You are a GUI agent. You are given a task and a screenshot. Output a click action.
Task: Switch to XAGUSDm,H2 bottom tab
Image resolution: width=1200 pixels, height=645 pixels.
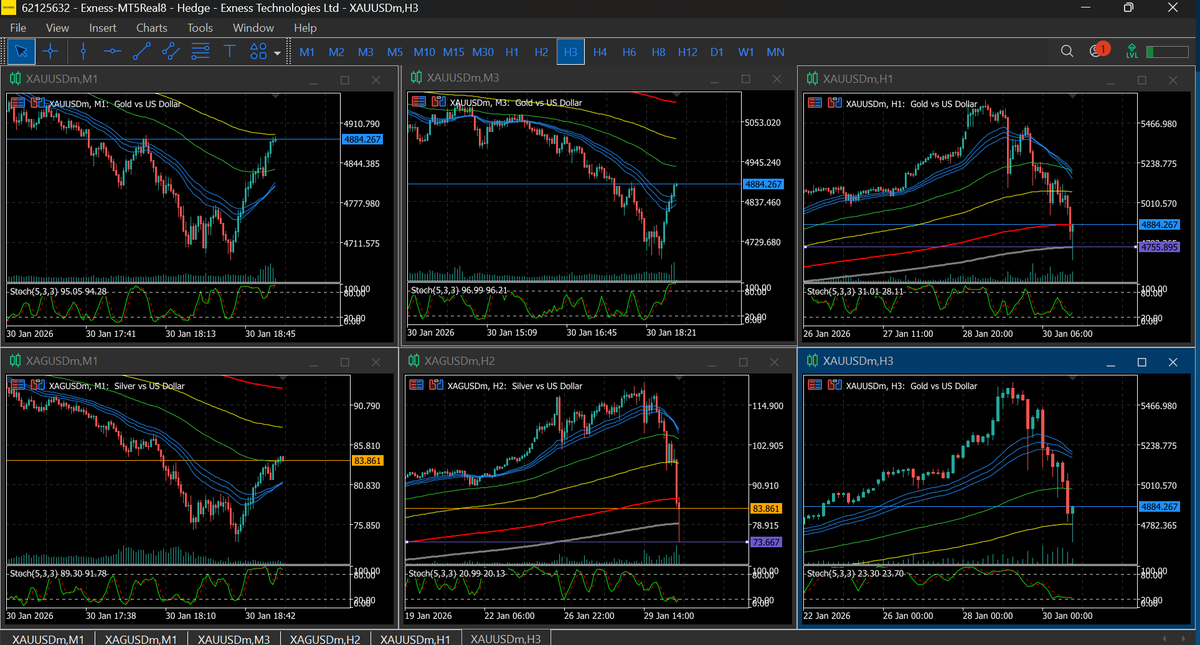pos(325,638)
